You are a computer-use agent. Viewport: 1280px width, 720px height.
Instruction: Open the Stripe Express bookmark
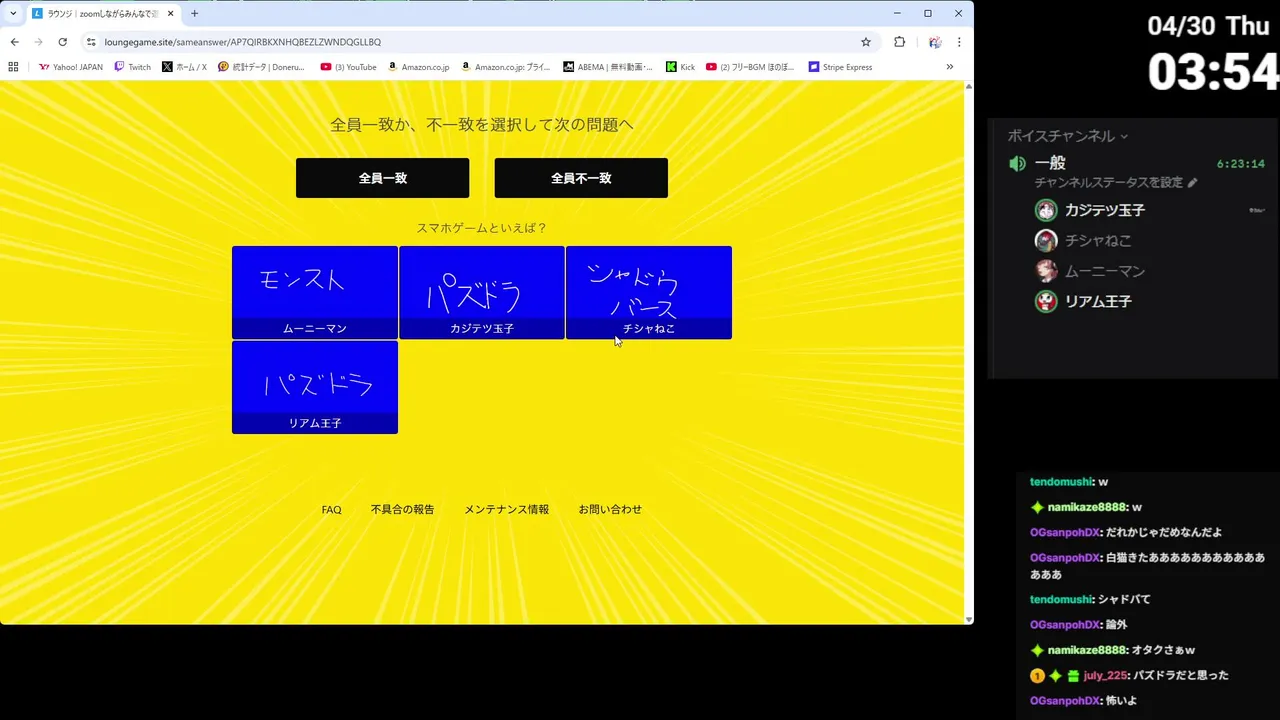tap(840, 67)
